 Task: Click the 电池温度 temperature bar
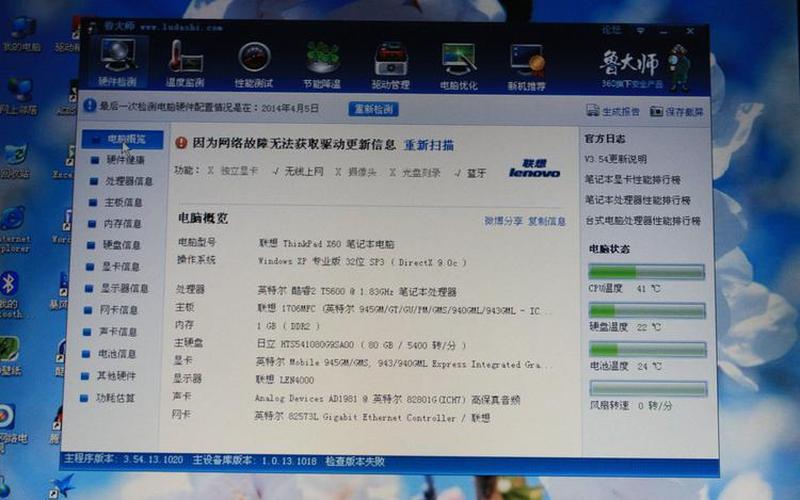tap(647, 350)
